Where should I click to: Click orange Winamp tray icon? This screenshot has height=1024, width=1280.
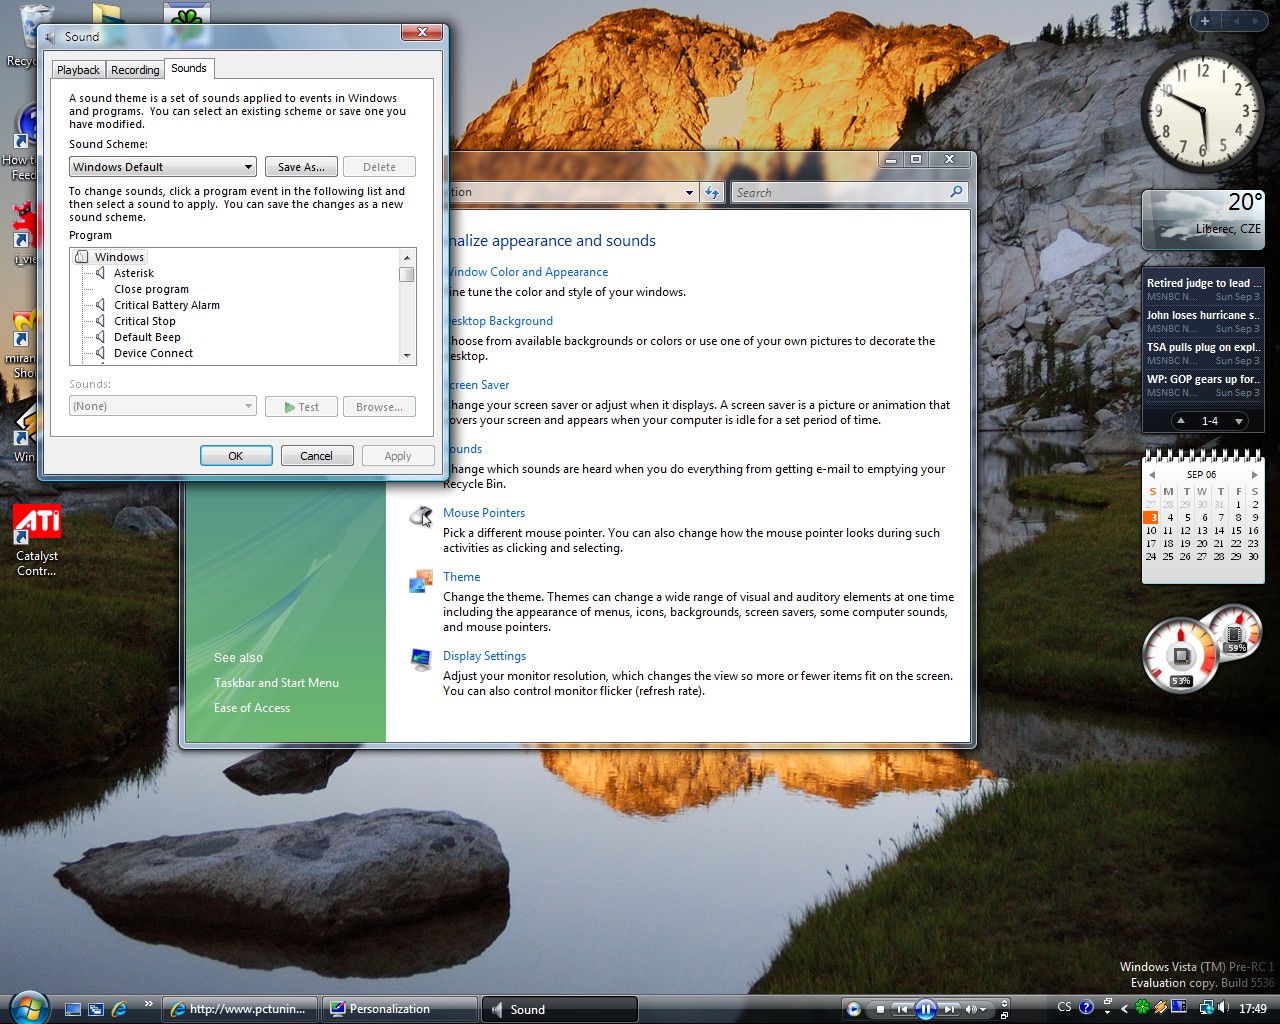coord(1160,1008)
